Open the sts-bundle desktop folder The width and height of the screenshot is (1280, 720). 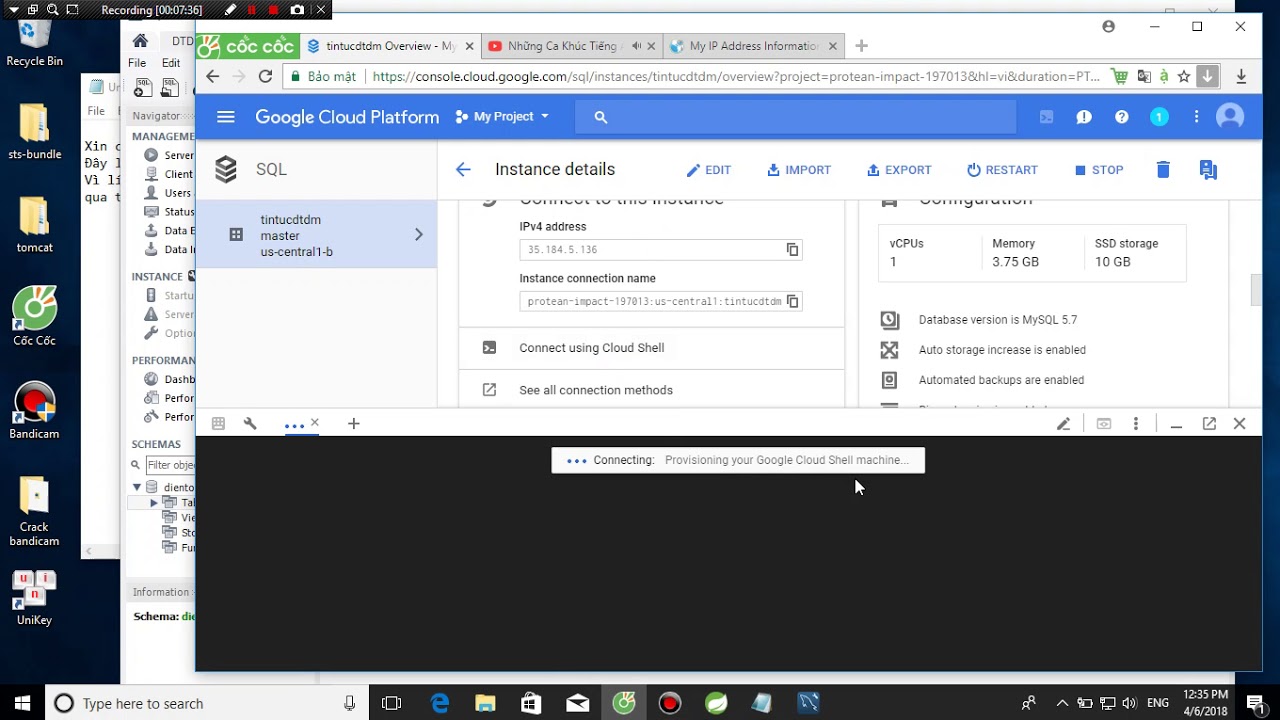pyautogui.click(x=34, y=132)
